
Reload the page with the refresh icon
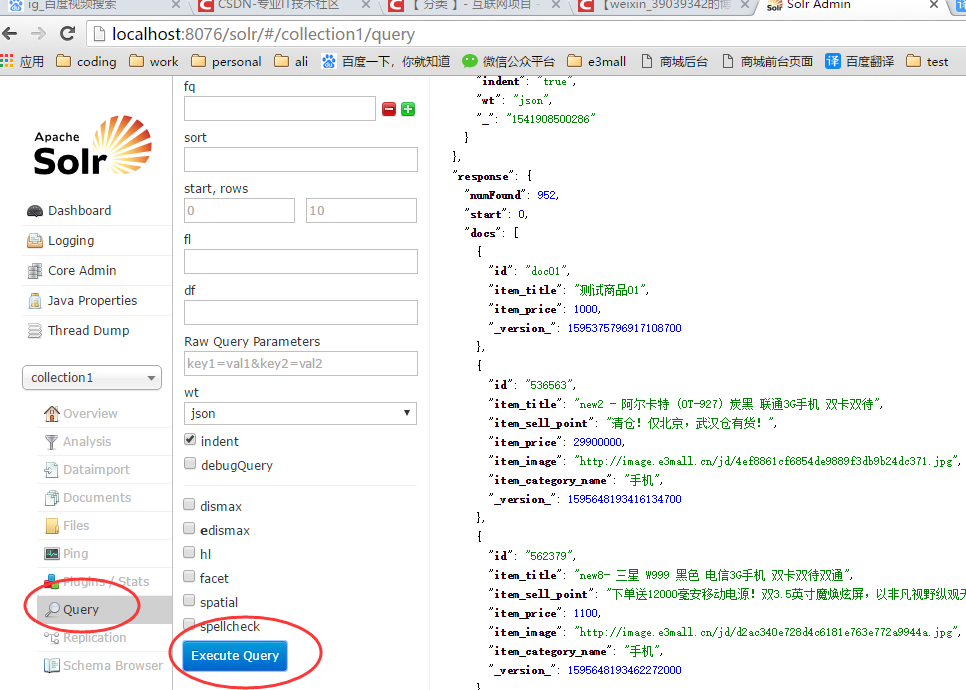(x=68, y=34)
